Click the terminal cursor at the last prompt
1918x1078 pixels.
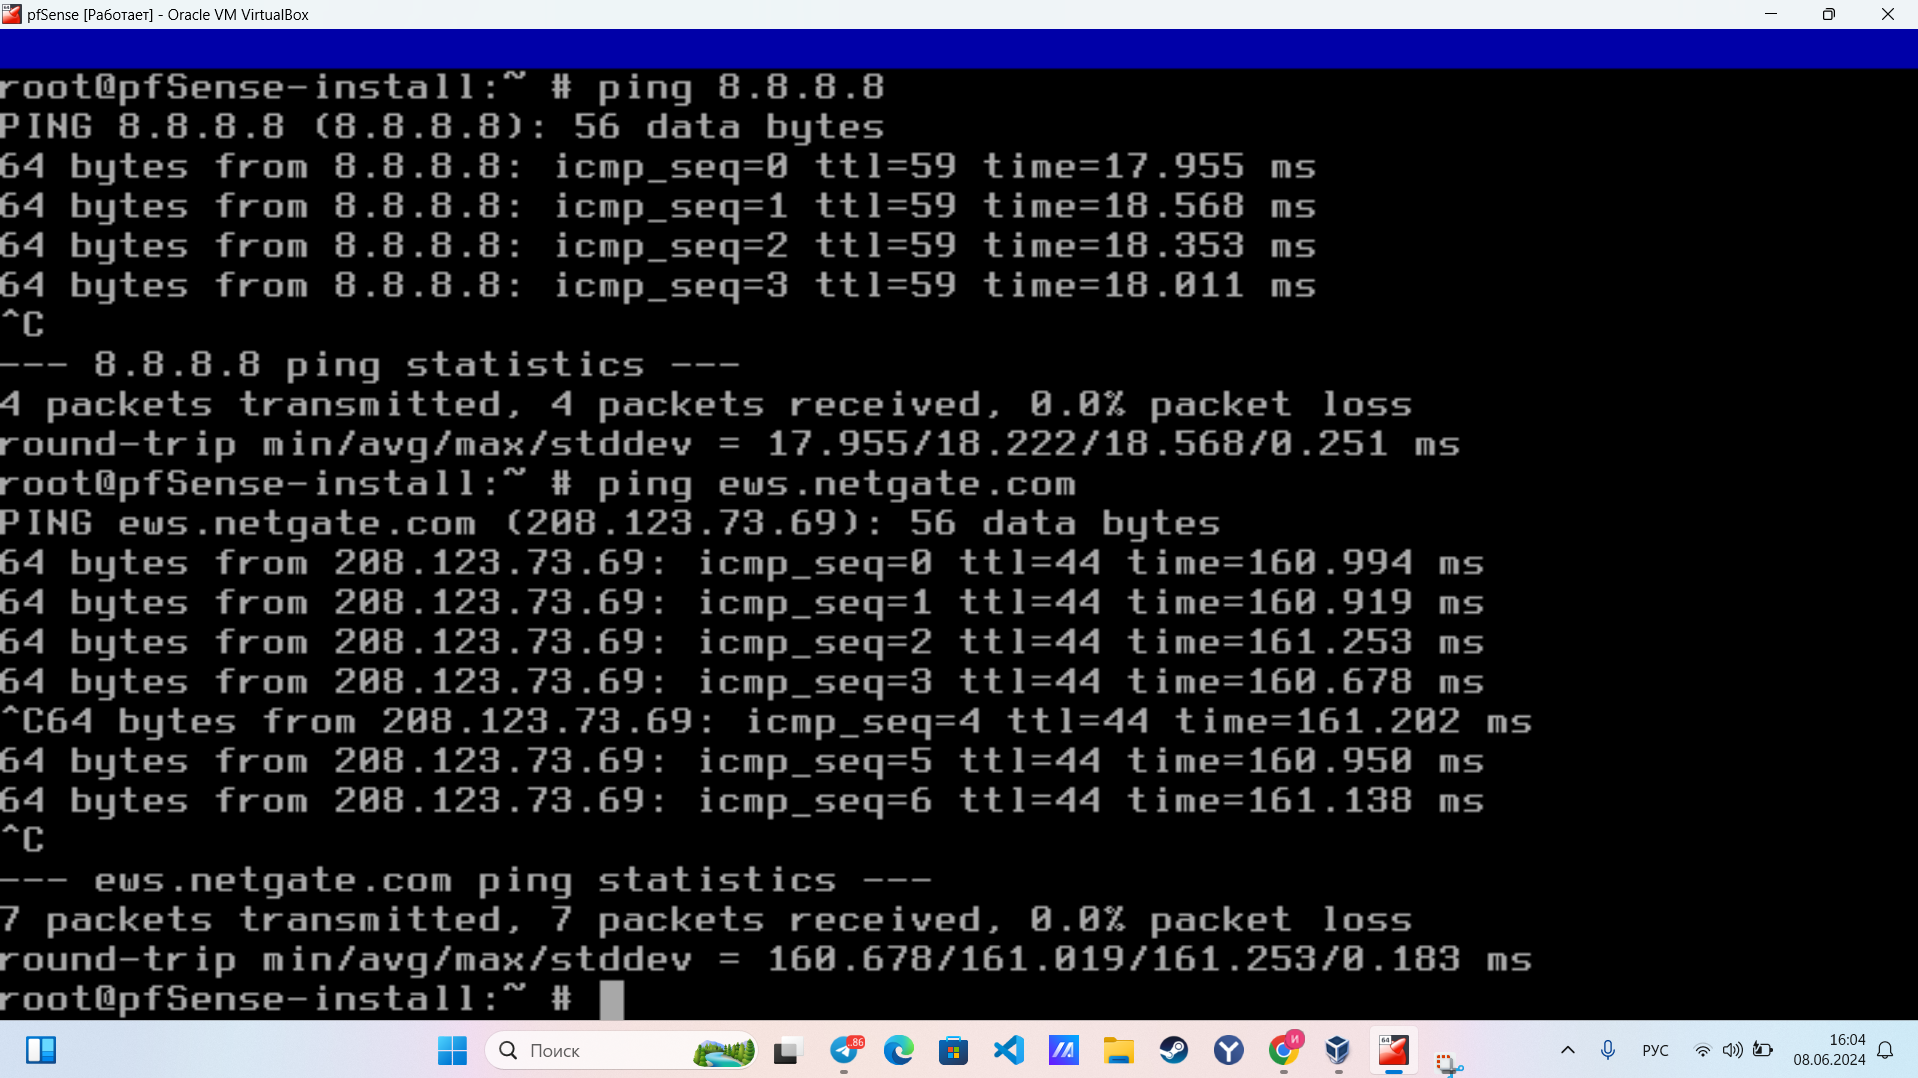(x=612, y=999)
